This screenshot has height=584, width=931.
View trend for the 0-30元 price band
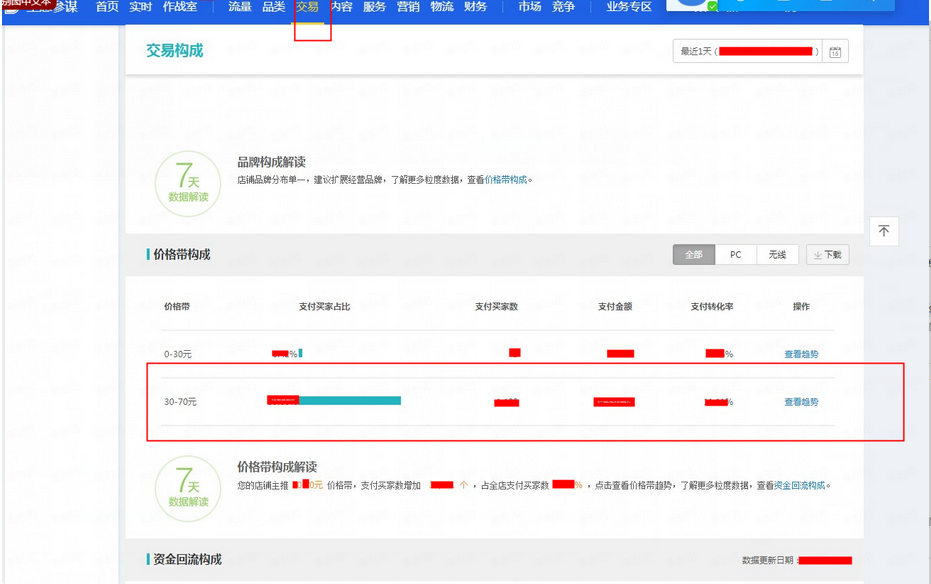801,354
